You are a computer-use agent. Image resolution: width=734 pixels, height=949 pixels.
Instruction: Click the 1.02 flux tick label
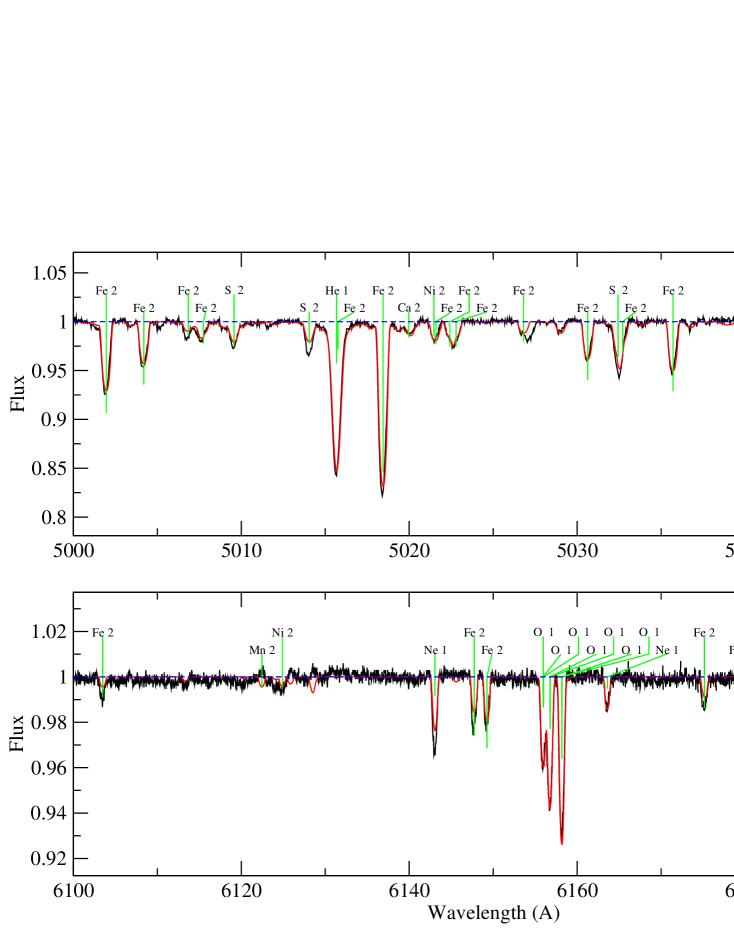(49, 631)
